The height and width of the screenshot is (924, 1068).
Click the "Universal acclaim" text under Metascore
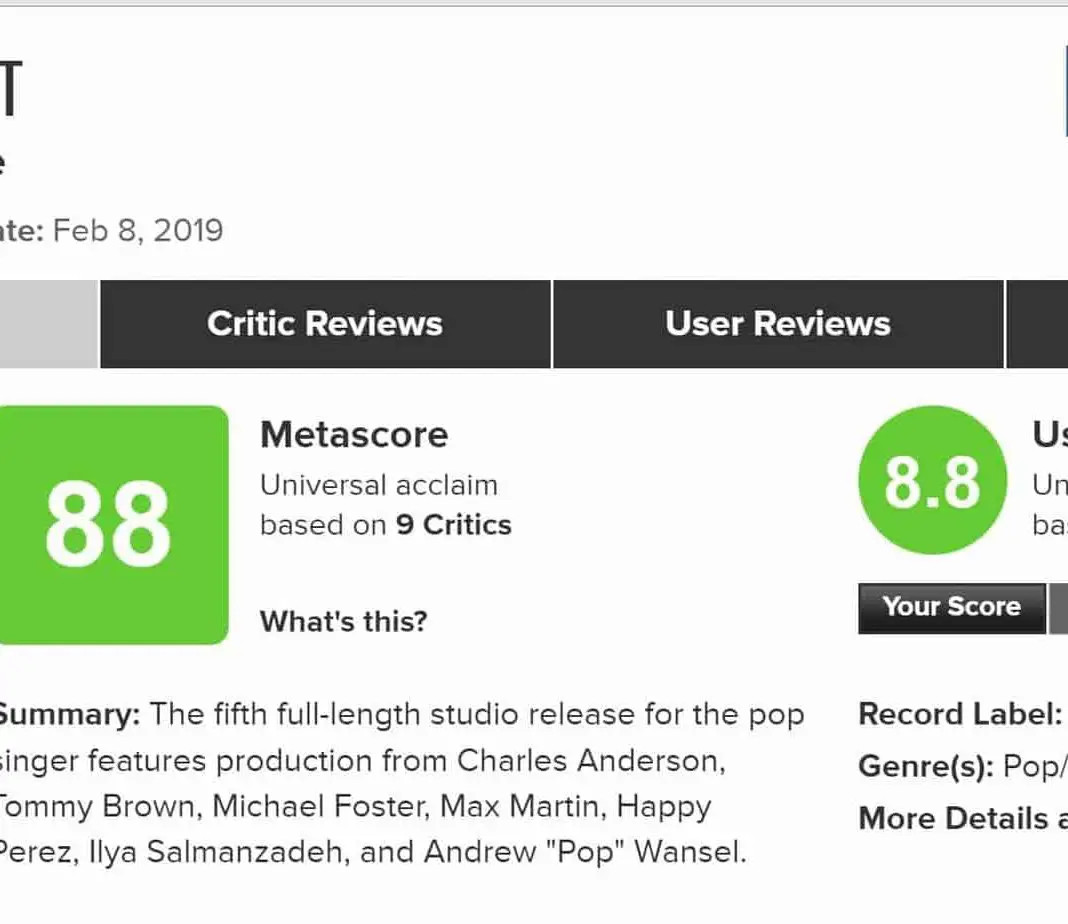tap(378, 485)
